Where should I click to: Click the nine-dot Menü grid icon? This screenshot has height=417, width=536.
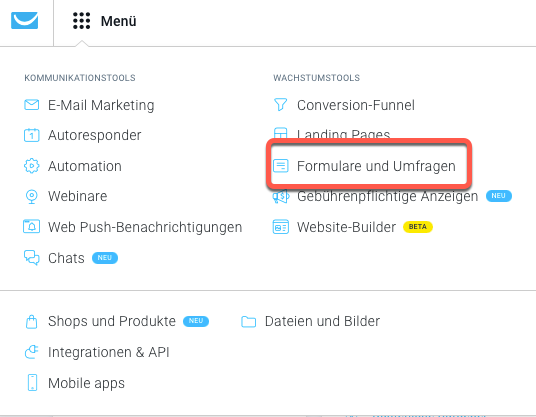(x=82, y=21)
